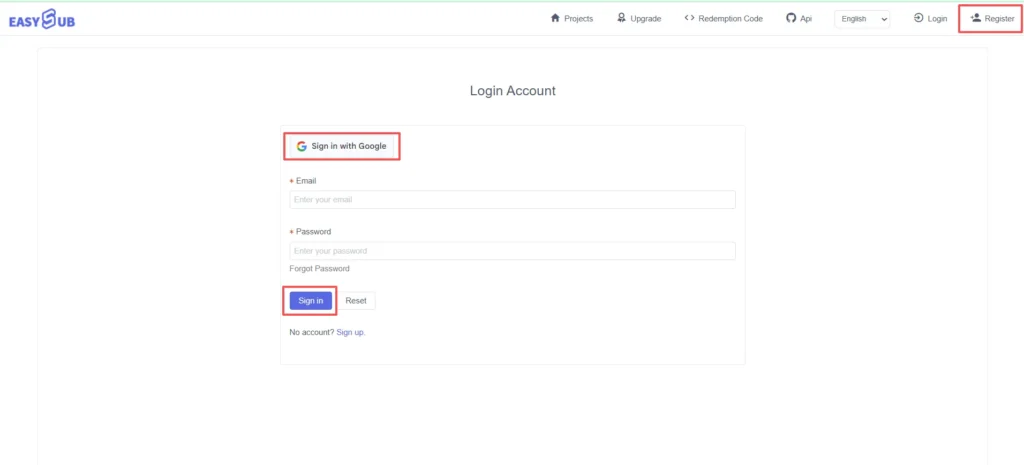
Task: Click the Password field label
Action: pos(313,231)
